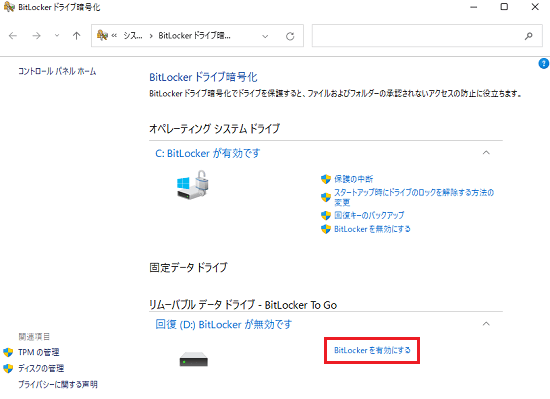The image size is (550, 399).
Task: Click the シス... breadcrumb segment
Action: [x=133, y=36]
